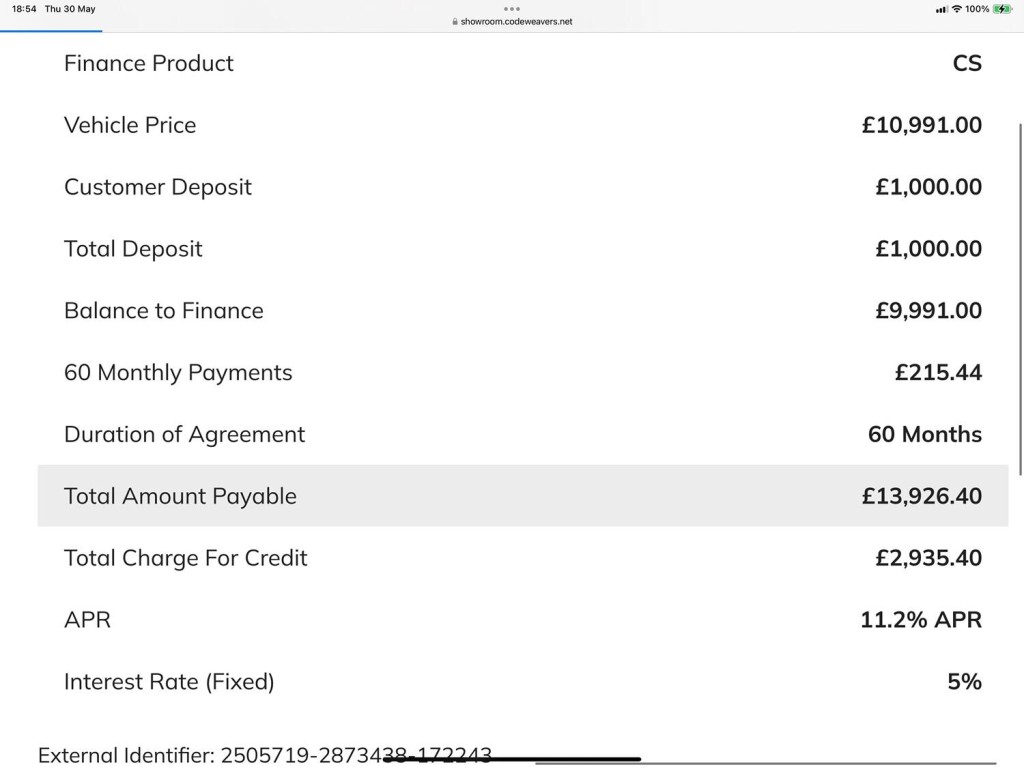Tap the Wi-Fi status icon
The image size is (1024, 767).
click(957, 9)
